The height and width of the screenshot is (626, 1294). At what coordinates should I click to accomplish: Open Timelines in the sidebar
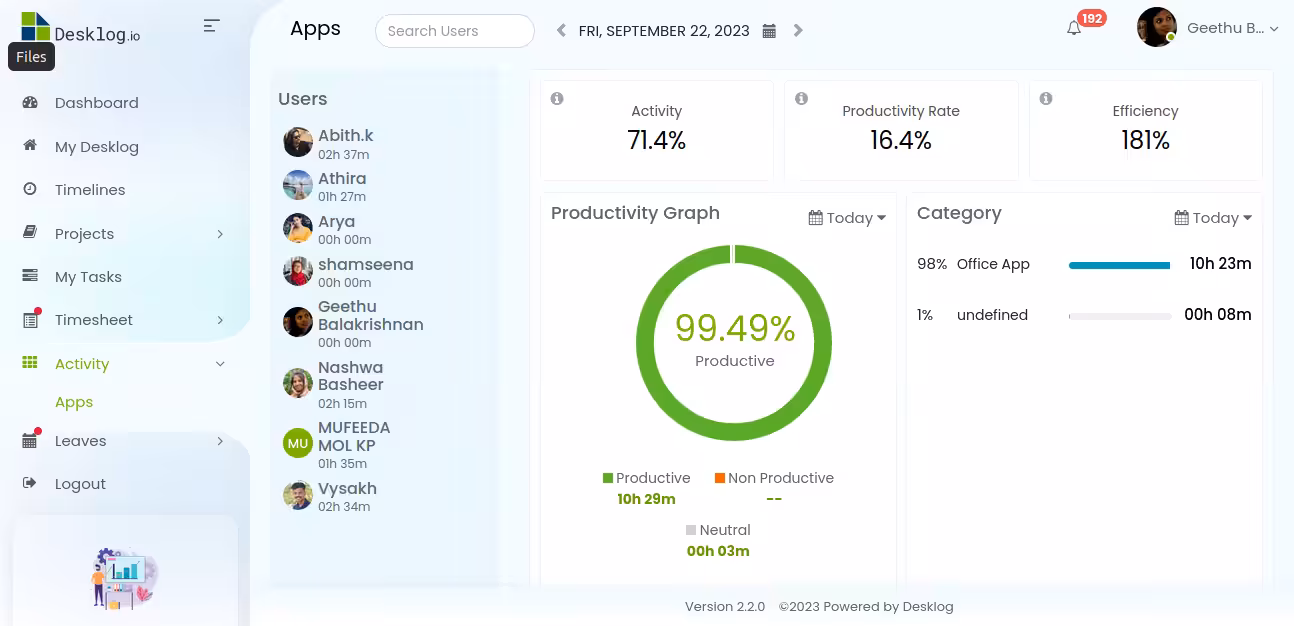[x=90, y=190]
